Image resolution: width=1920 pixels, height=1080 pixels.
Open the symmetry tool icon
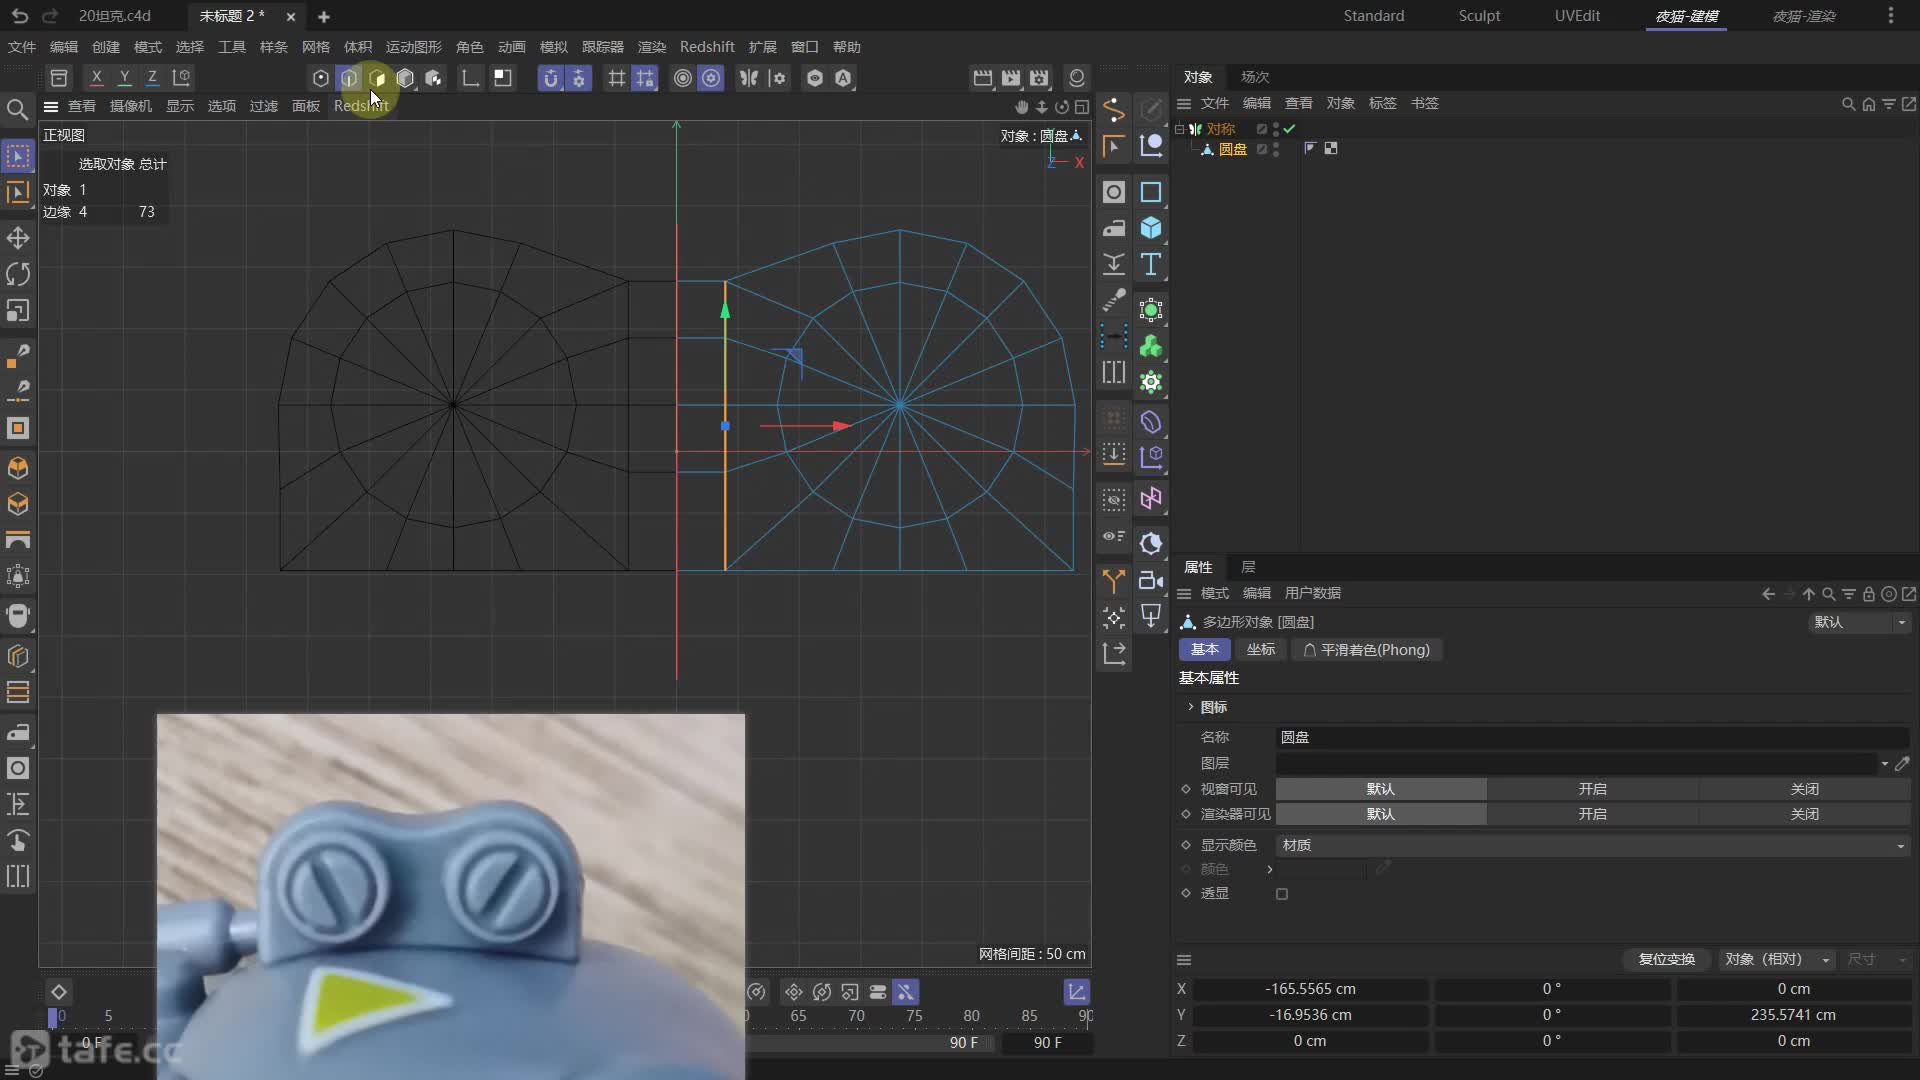tap(748, 78)
